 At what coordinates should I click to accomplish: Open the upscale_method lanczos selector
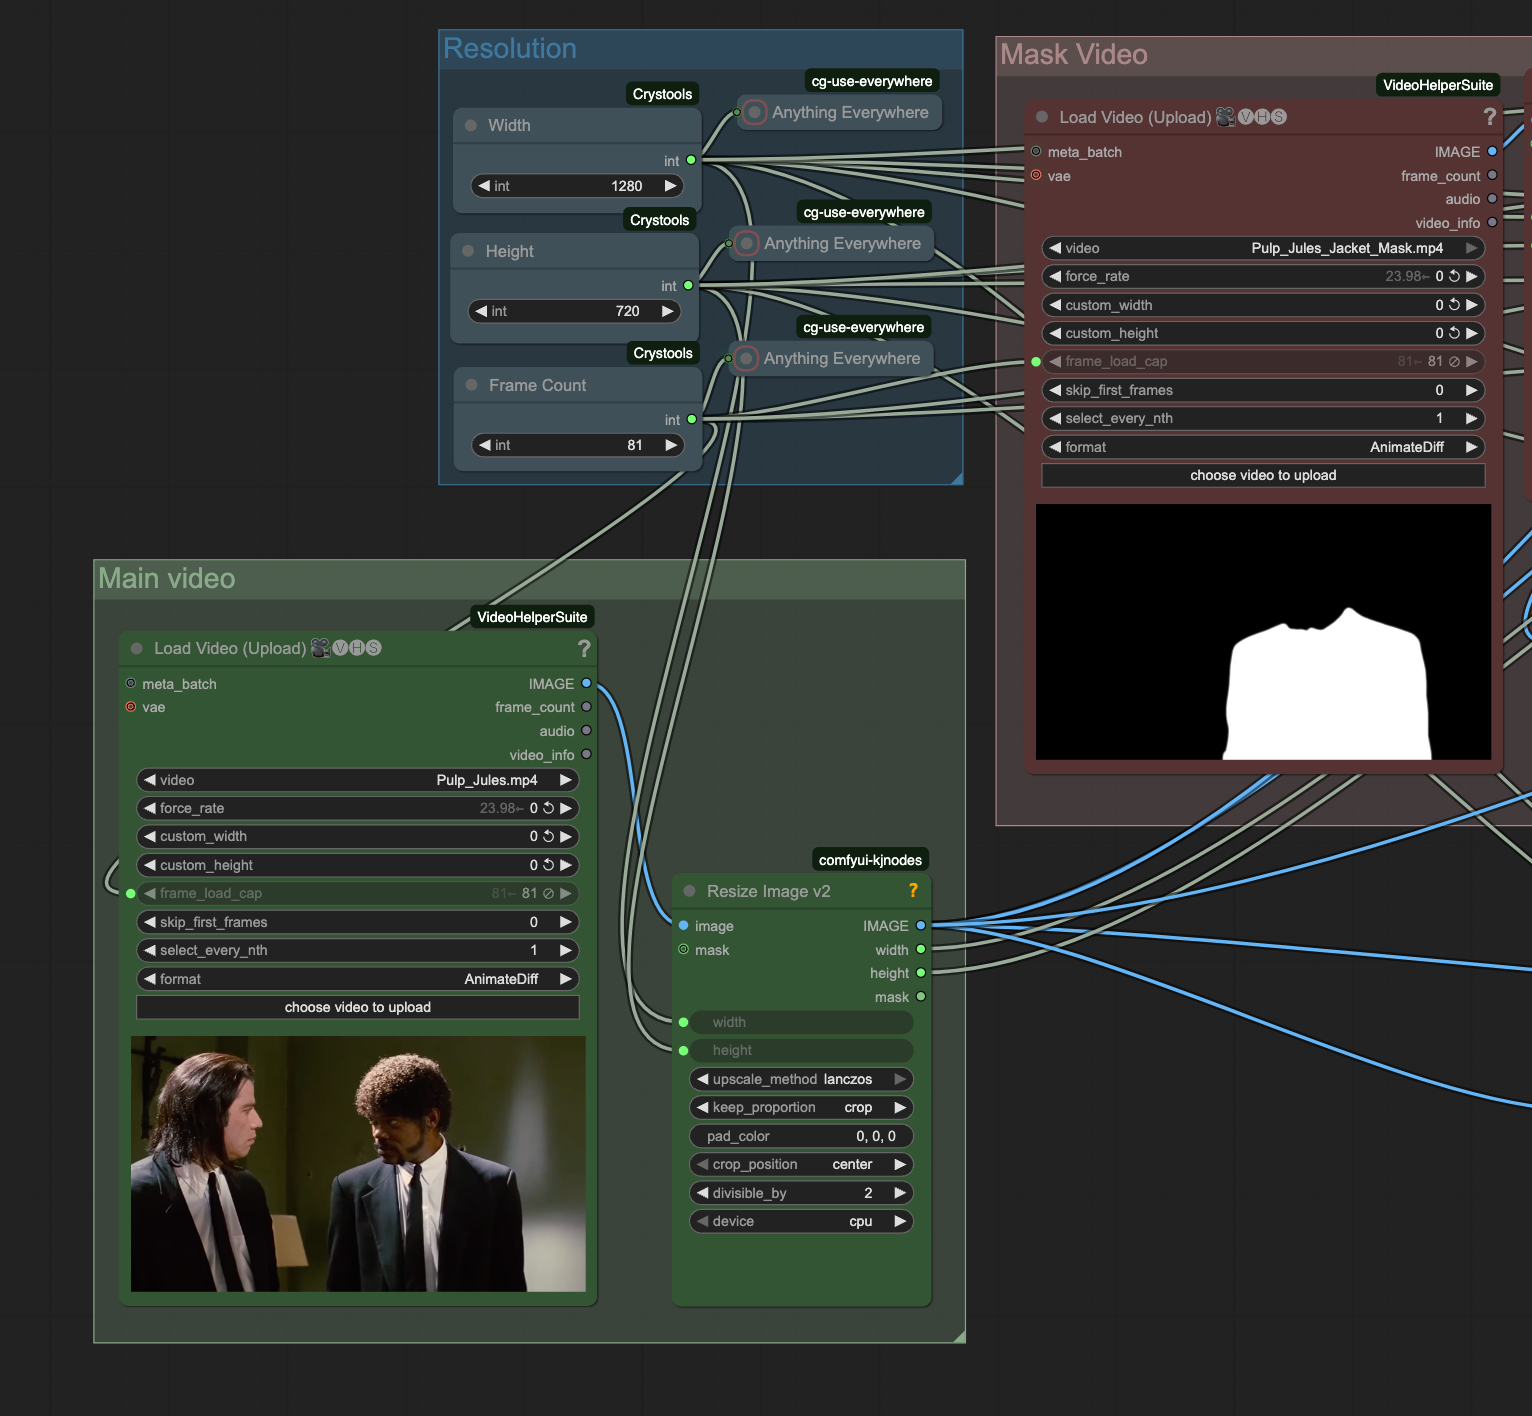(800, 1079)
